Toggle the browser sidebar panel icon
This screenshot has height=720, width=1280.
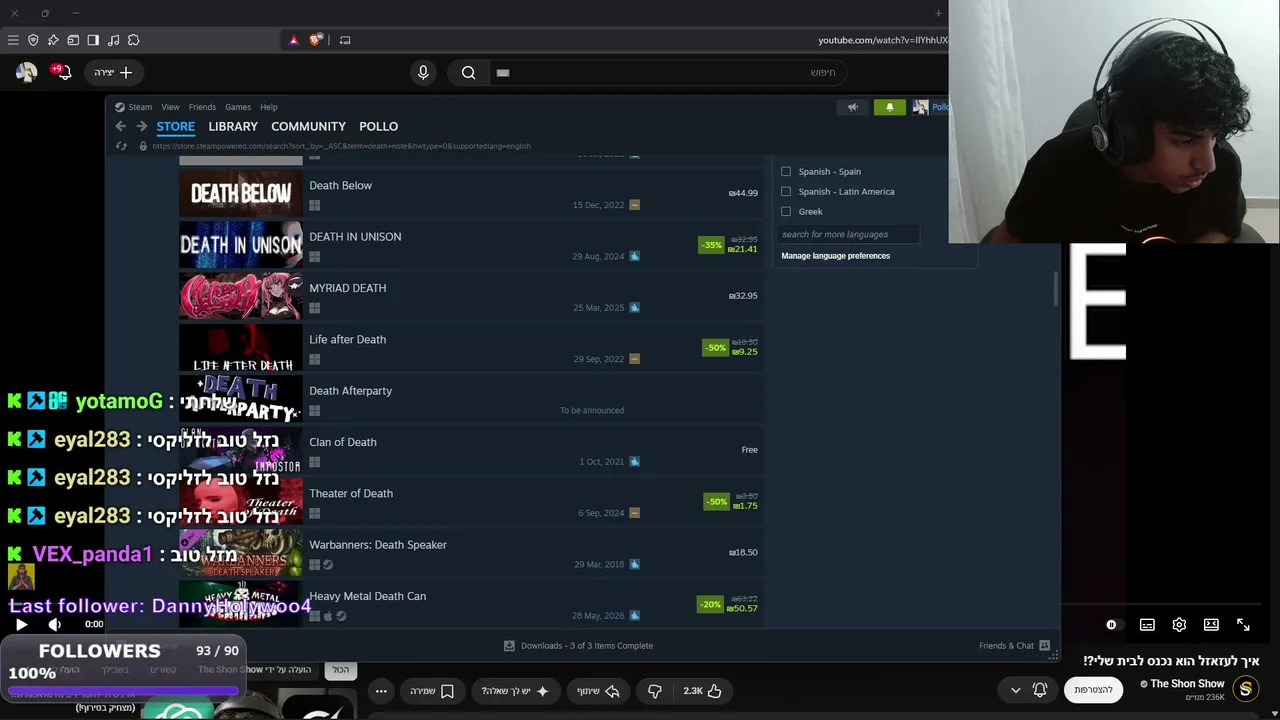click(93, 40)
